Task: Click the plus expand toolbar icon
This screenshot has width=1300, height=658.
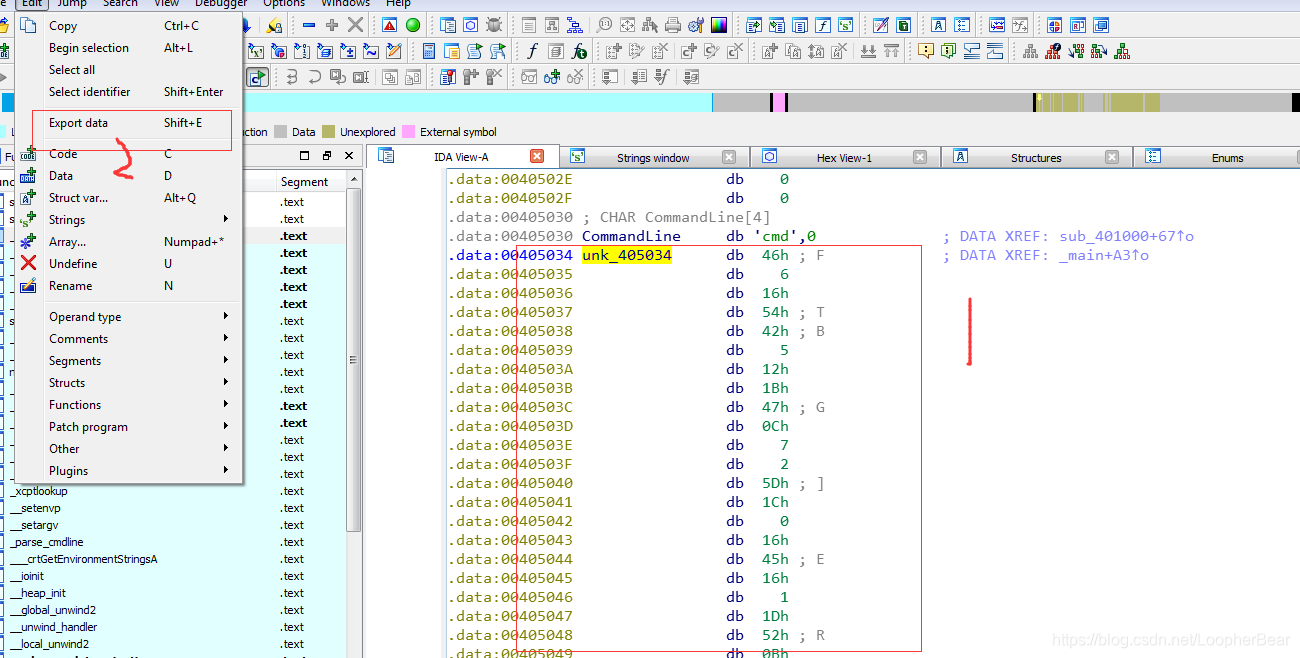Action: coord(331,25)
